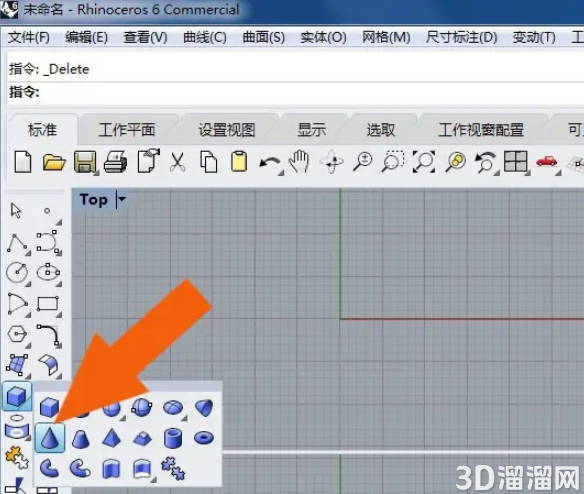Switch to the 工作平面 tab

(x=127, y=130)
